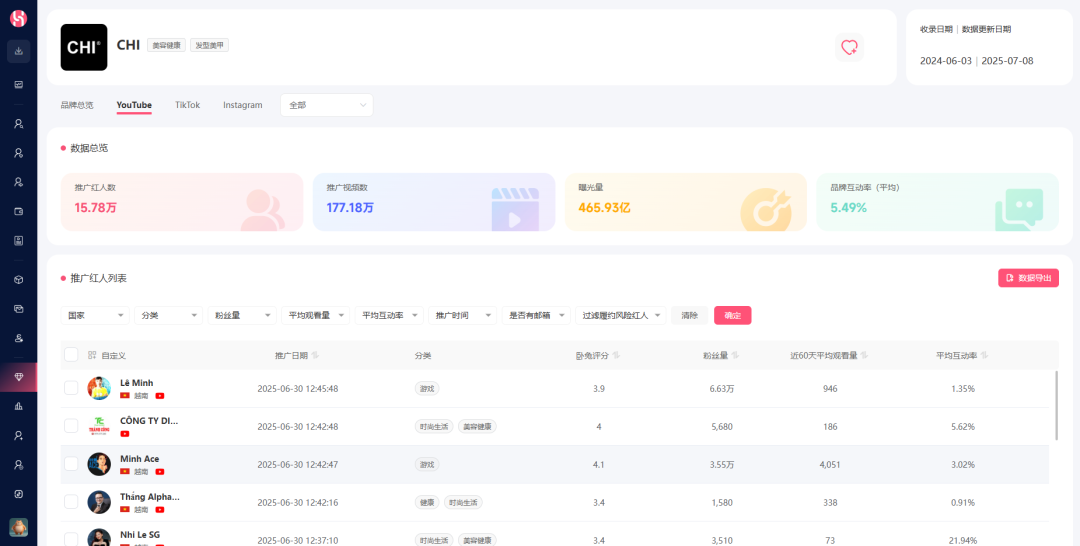
Task: Click the table vertical scrollbar
Action: pos(1057,405)
